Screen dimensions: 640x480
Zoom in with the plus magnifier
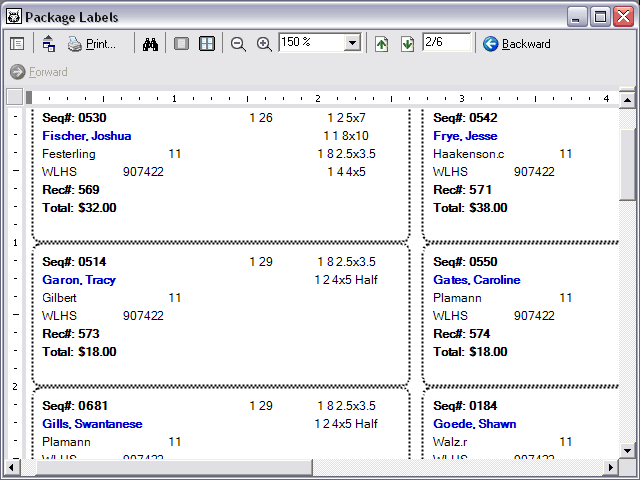[x=264, y=44]
